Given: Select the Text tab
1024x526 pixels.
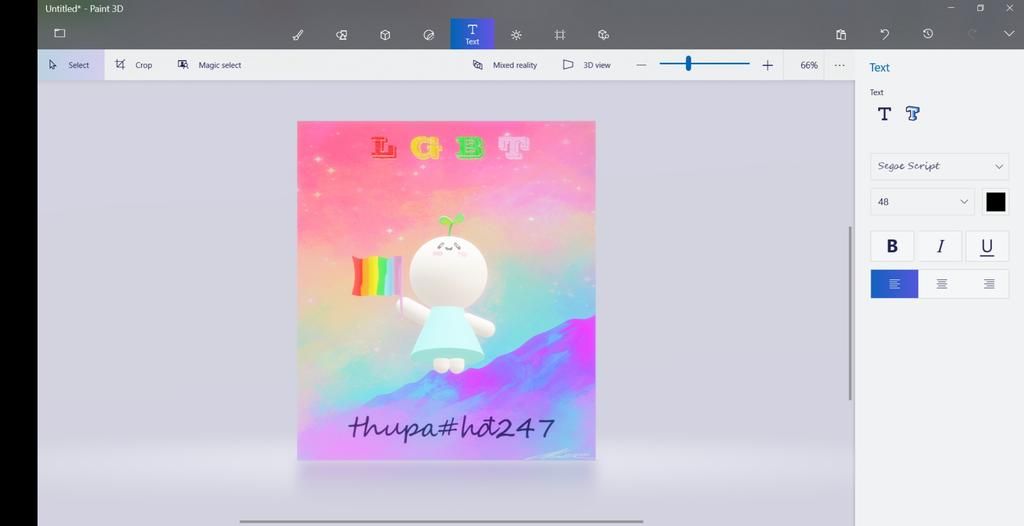Looking at the screenshot, I should tap(472, 34).
